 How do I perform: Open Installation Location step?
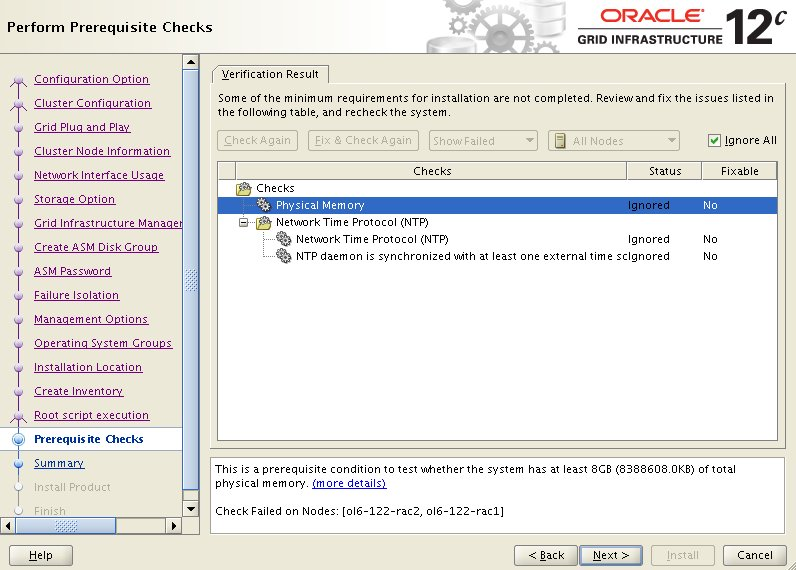point(88,367)
